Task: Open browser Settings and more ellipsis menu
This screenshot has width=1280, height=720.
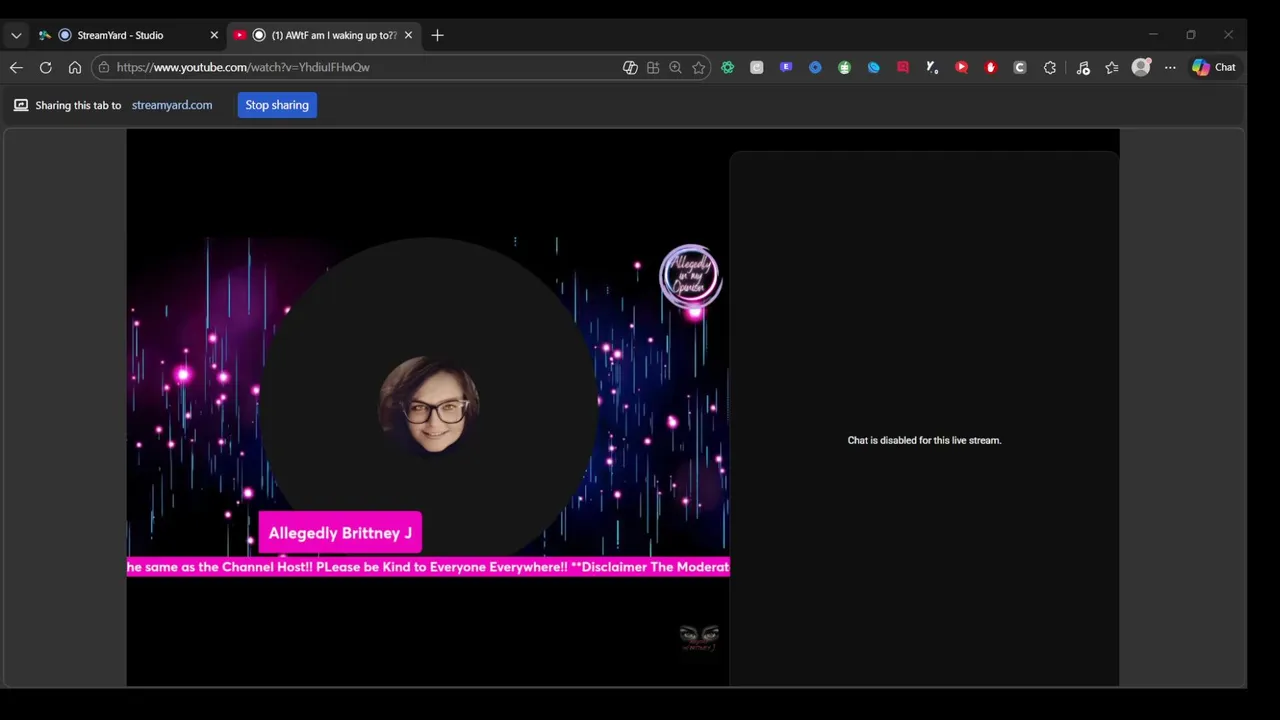Action: click(1170, 67)
